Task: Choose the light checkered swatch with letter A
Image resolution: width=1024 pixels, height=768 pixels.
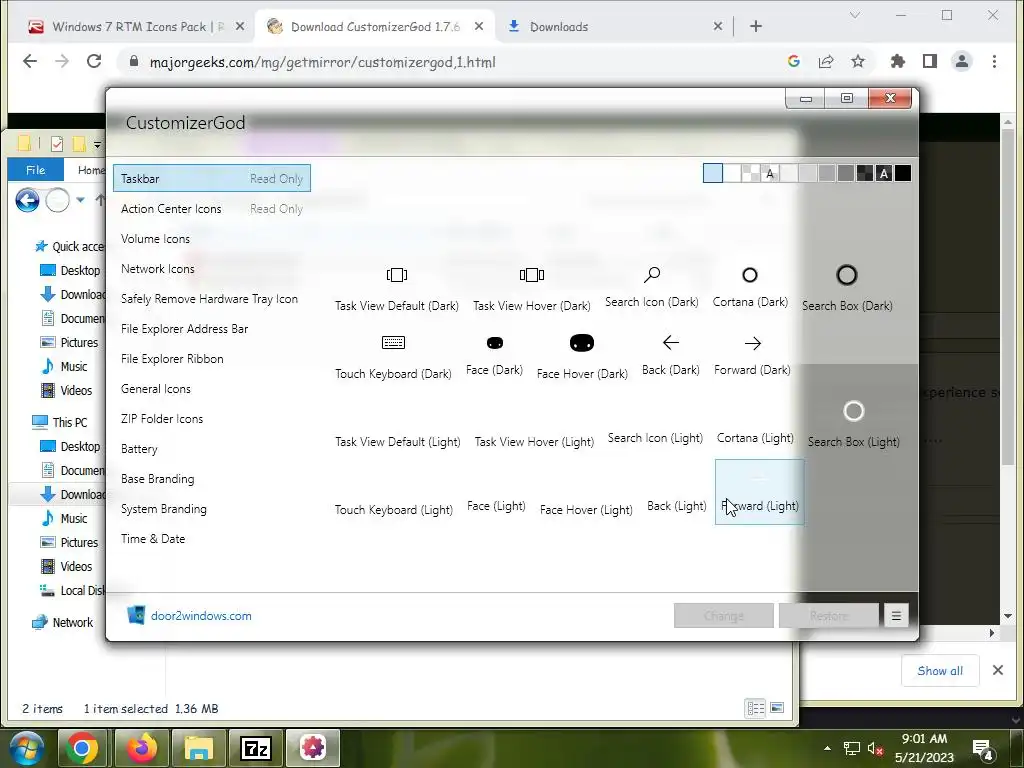Action: pyautogui.click(x=770, y=173)
